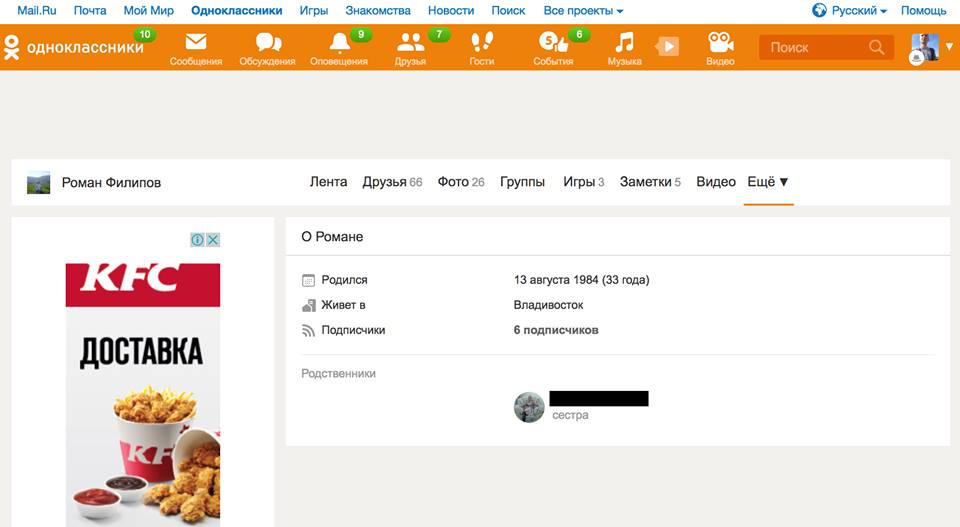Open Сообщения messages envelope icon

point(195,44)
